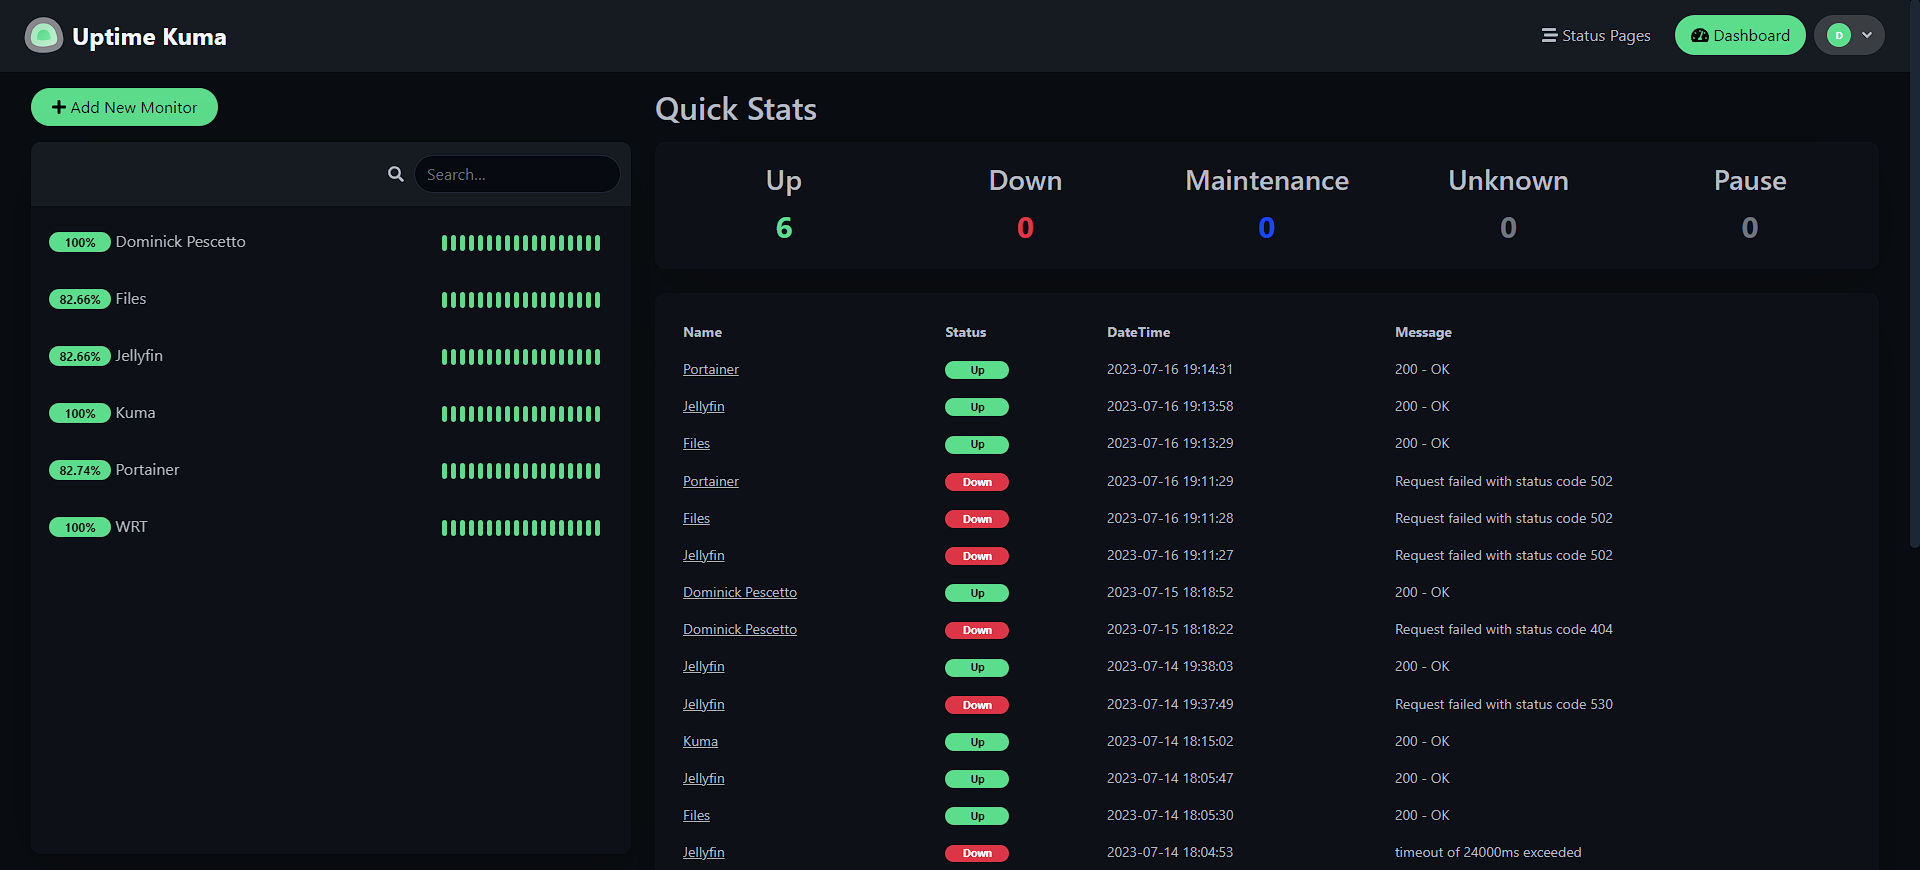Focus the monitor search field
Screen dimensions: 1920x870
click(517, 174)
